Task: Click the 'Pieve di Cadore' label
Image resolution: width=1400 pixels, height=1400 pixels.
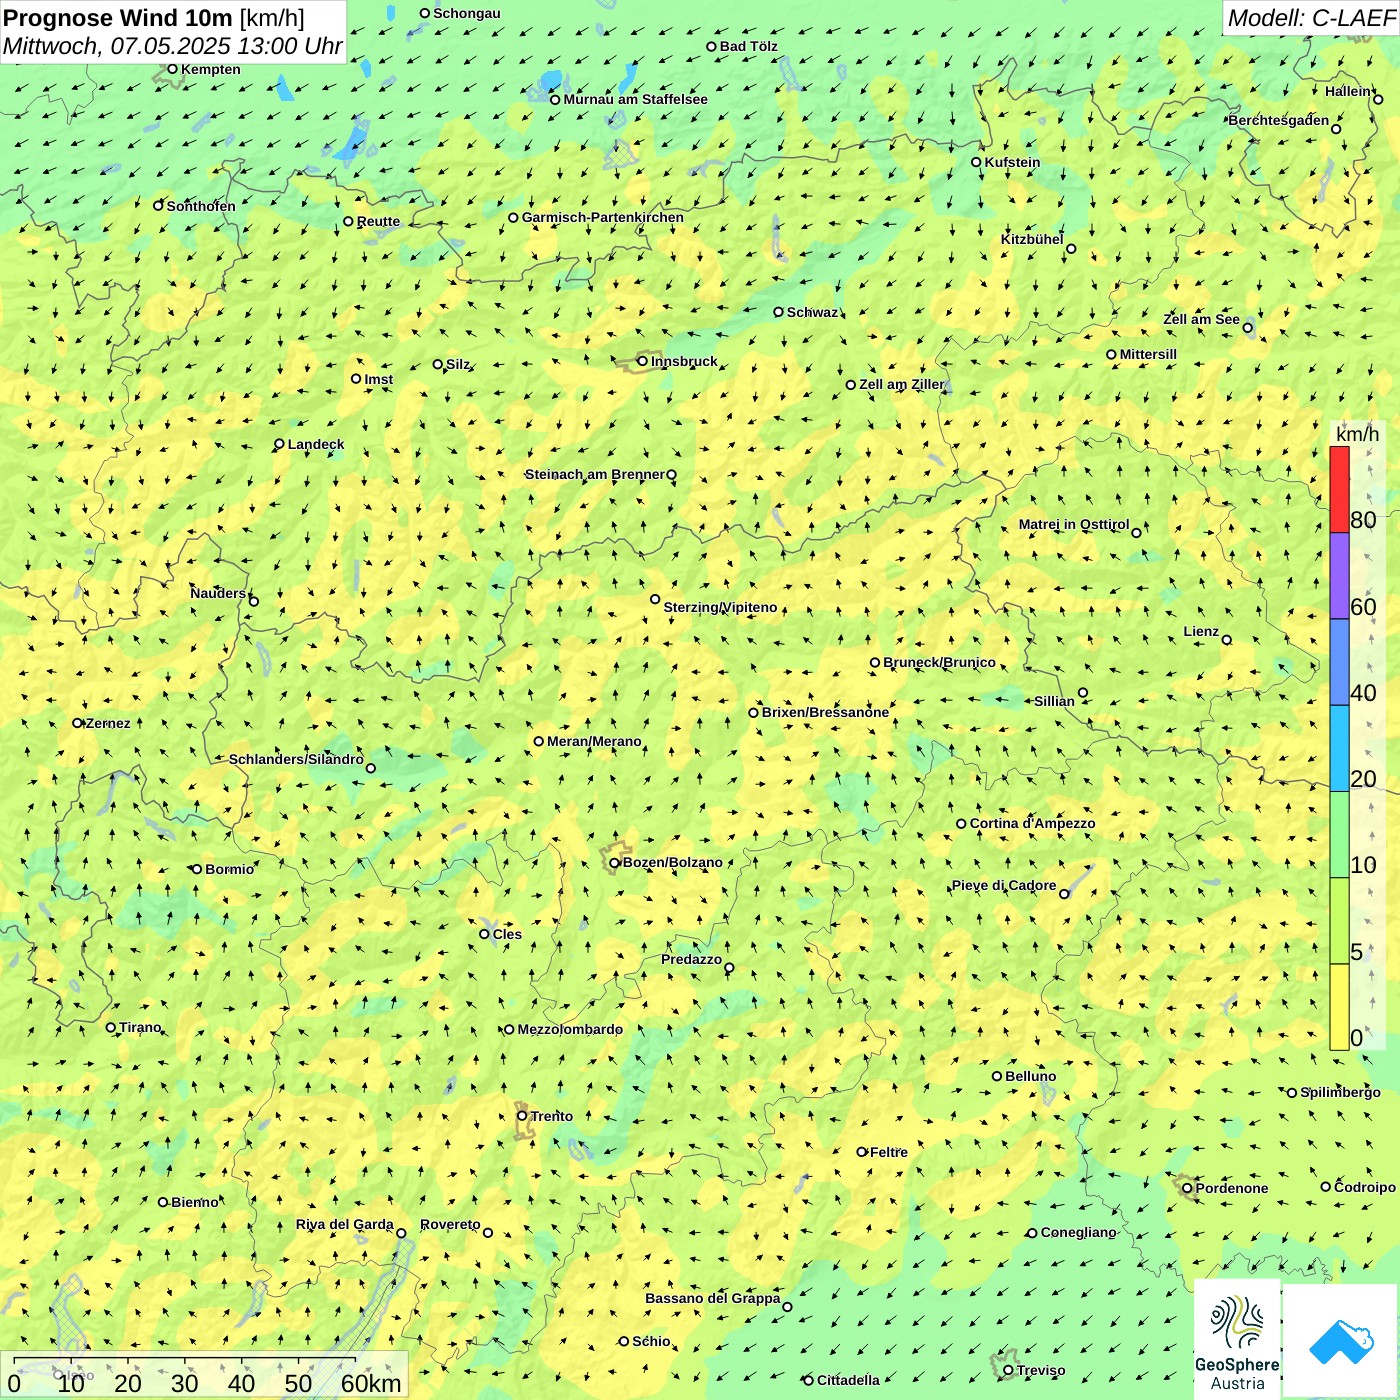Action: 1004,885
